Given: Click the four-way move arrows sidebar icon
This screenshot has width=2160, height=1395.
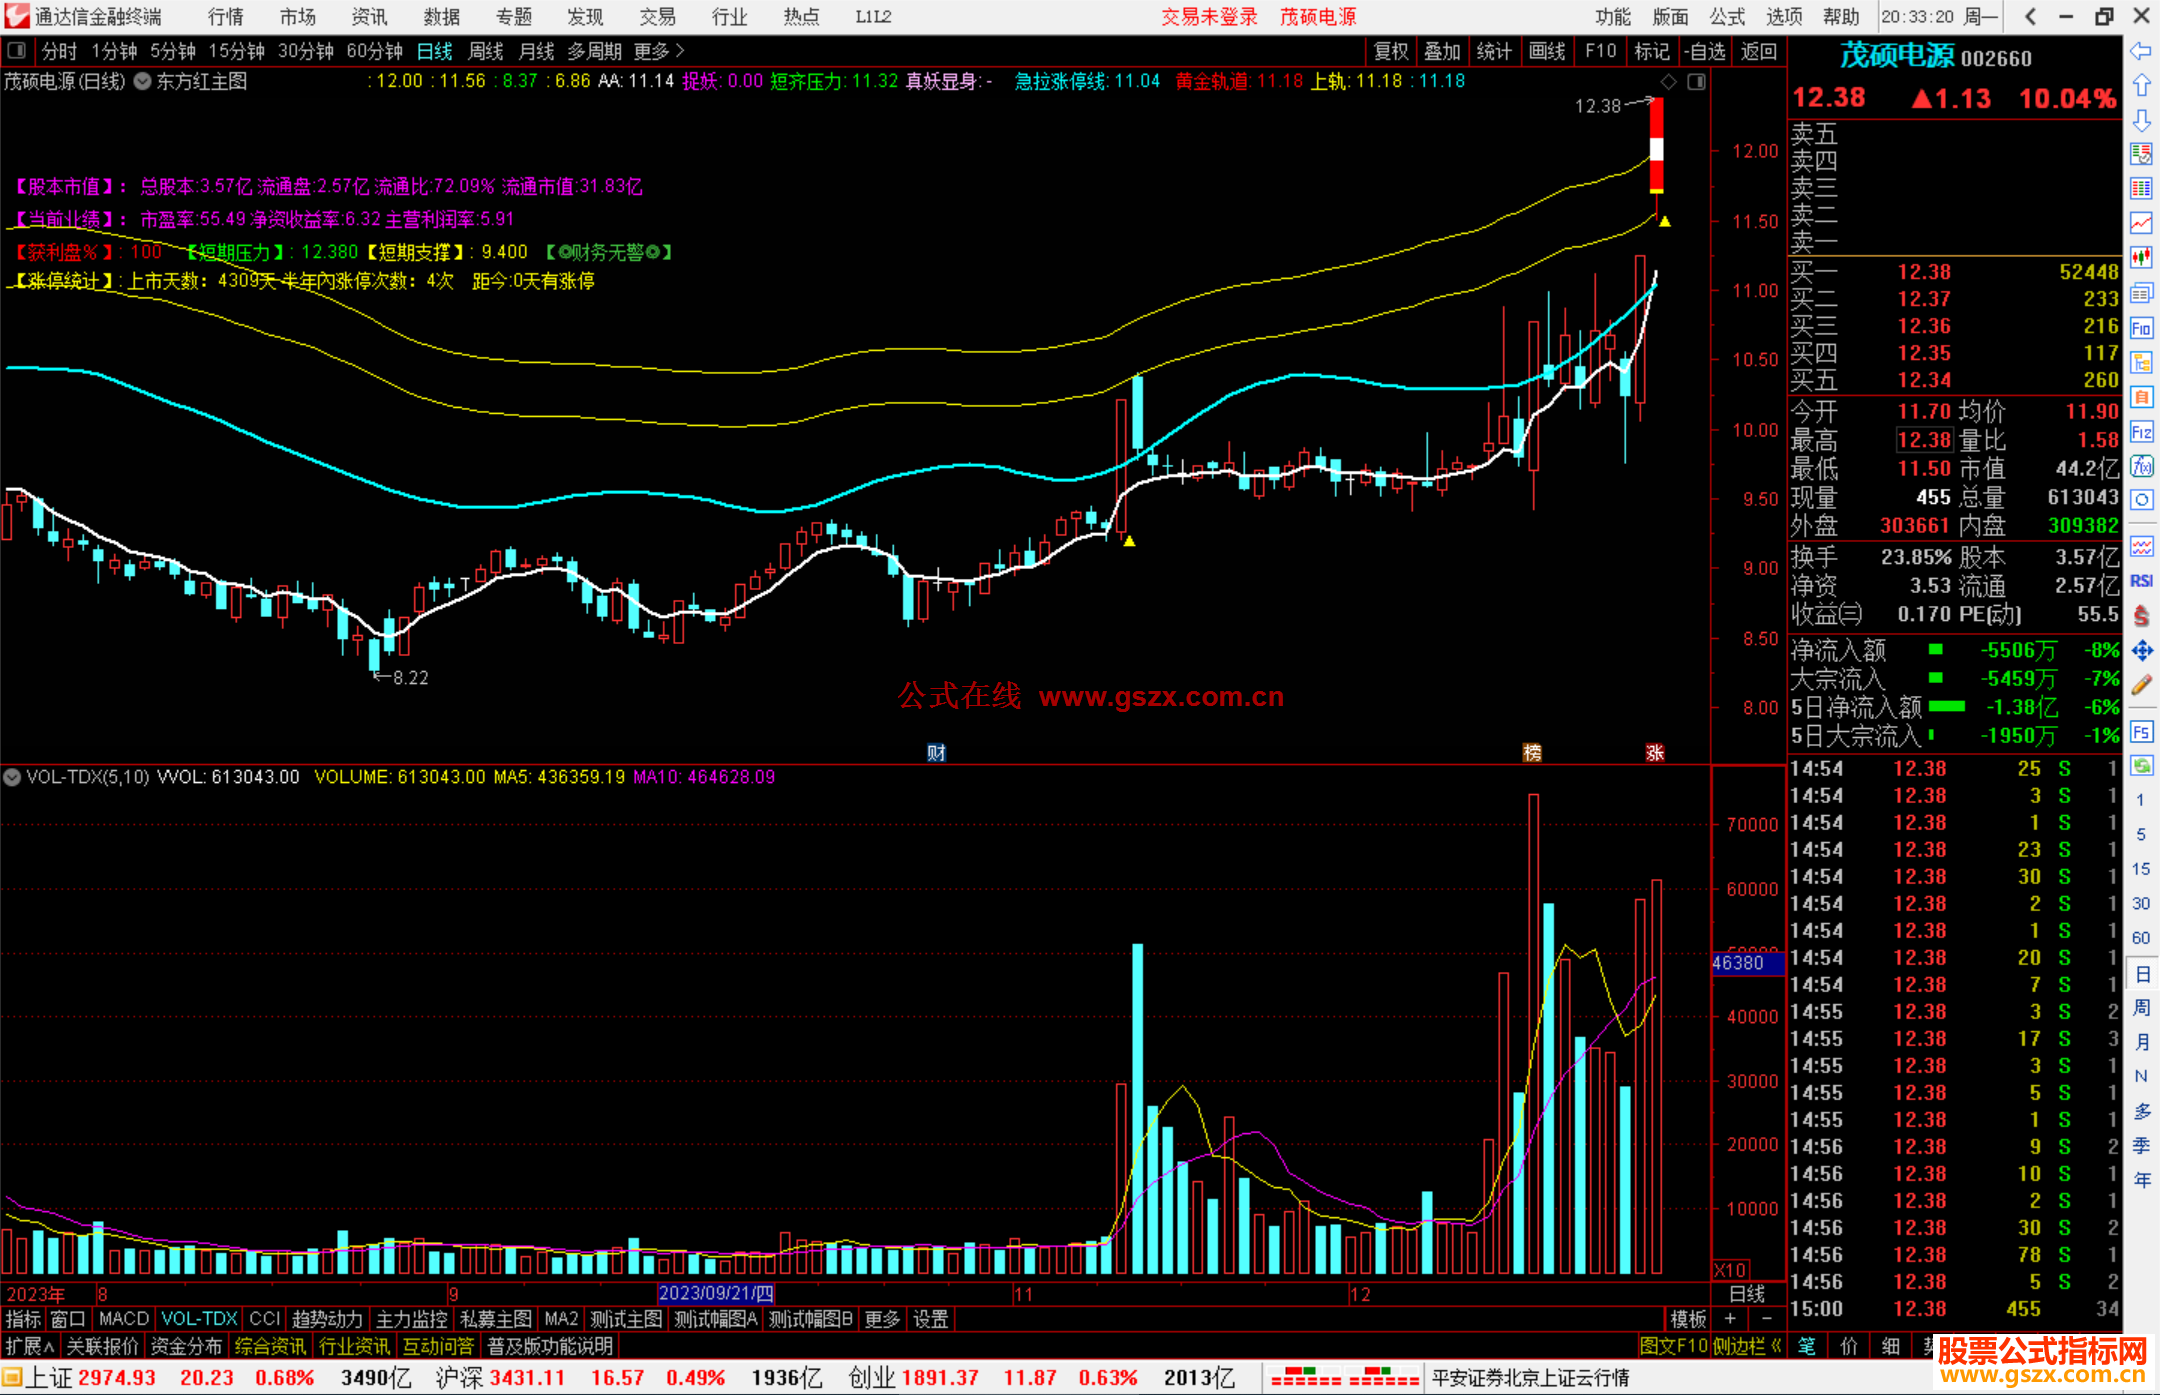Looking at the screenshot, I should (x=2141, y=651).
